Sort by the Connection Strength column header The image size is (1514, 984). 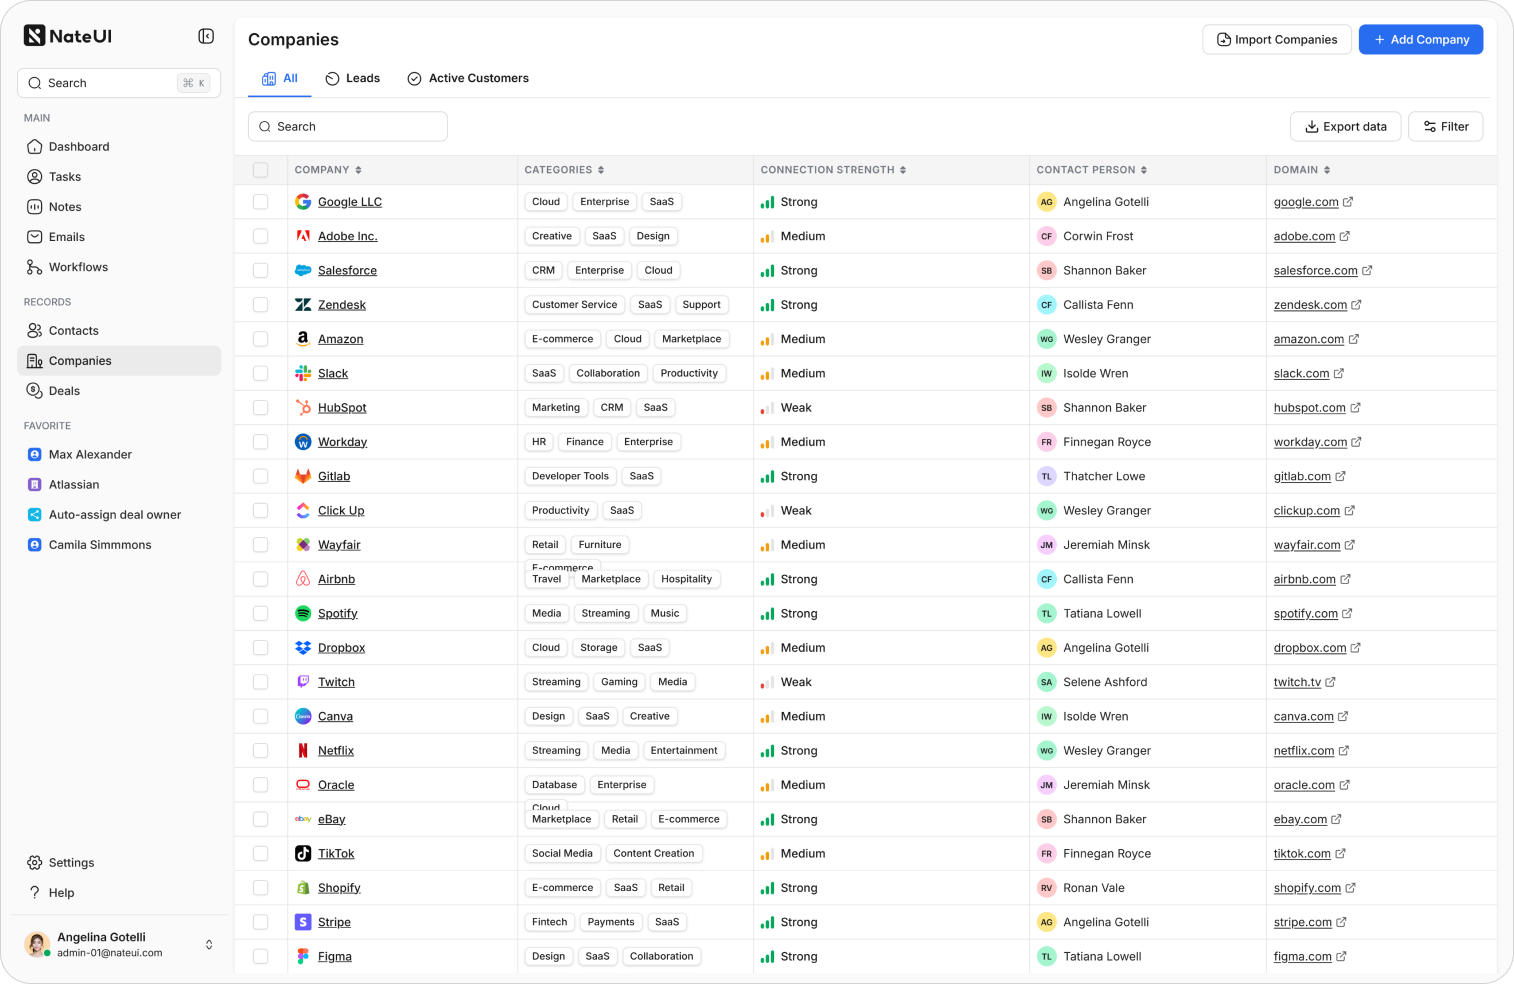[x=833, y=170]
